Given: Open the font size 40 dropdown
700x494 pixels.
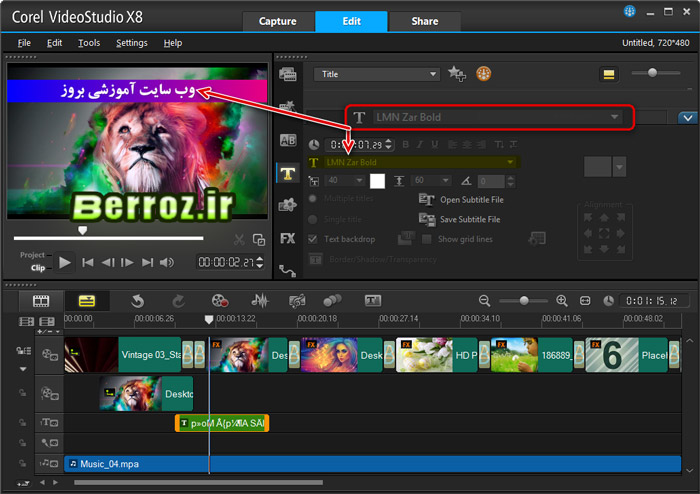Looking at the screenshot, I should 359,181.
